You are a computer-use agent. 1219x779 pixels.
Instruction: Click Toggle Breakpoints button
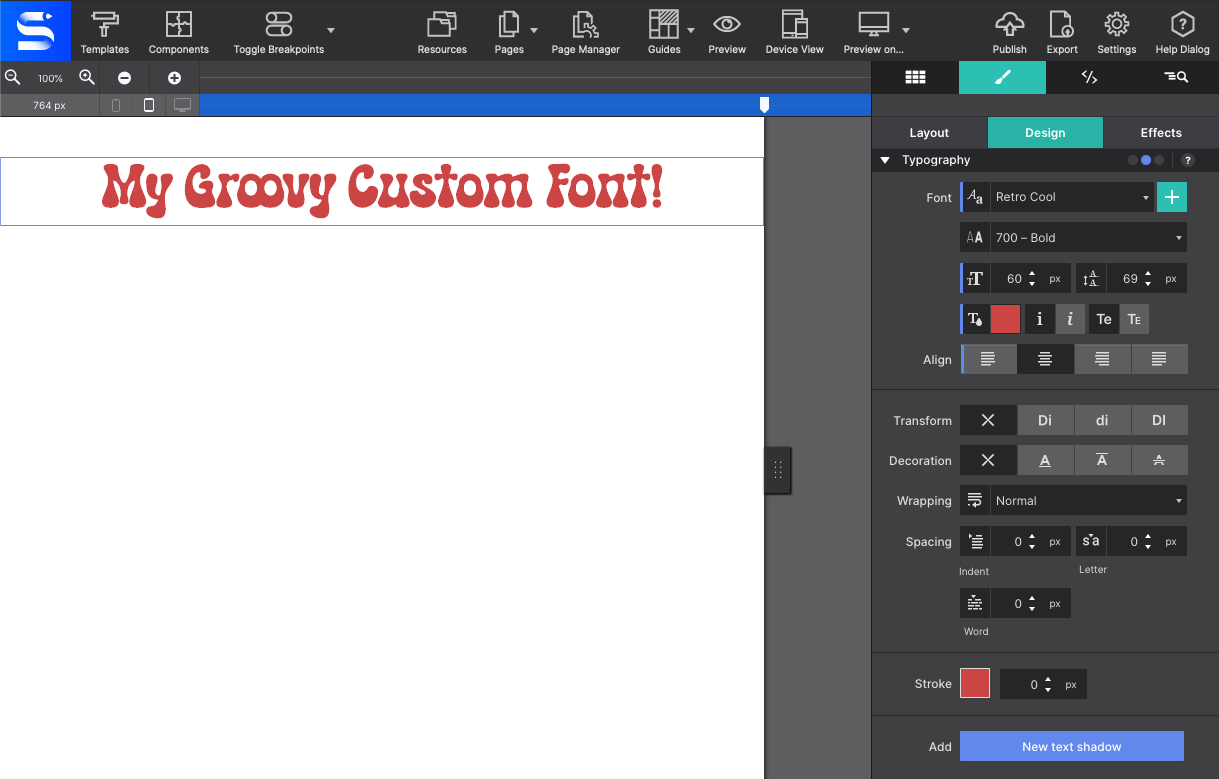tap(279, 31)
